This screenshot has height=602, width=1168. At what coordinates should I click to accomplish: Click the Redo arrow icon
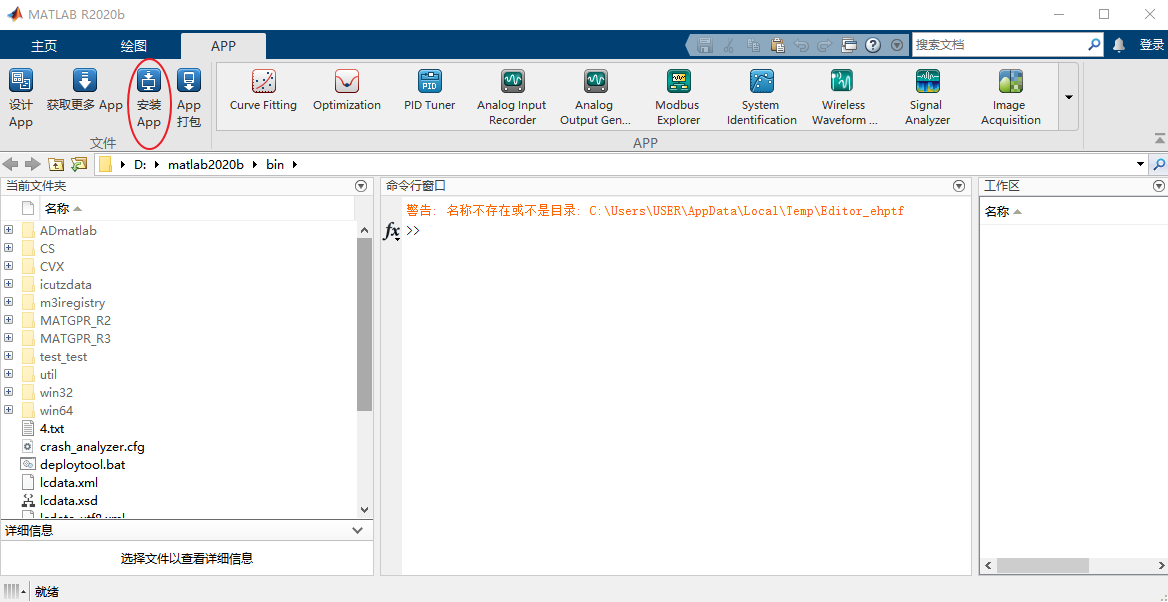[x=825, y=45]
